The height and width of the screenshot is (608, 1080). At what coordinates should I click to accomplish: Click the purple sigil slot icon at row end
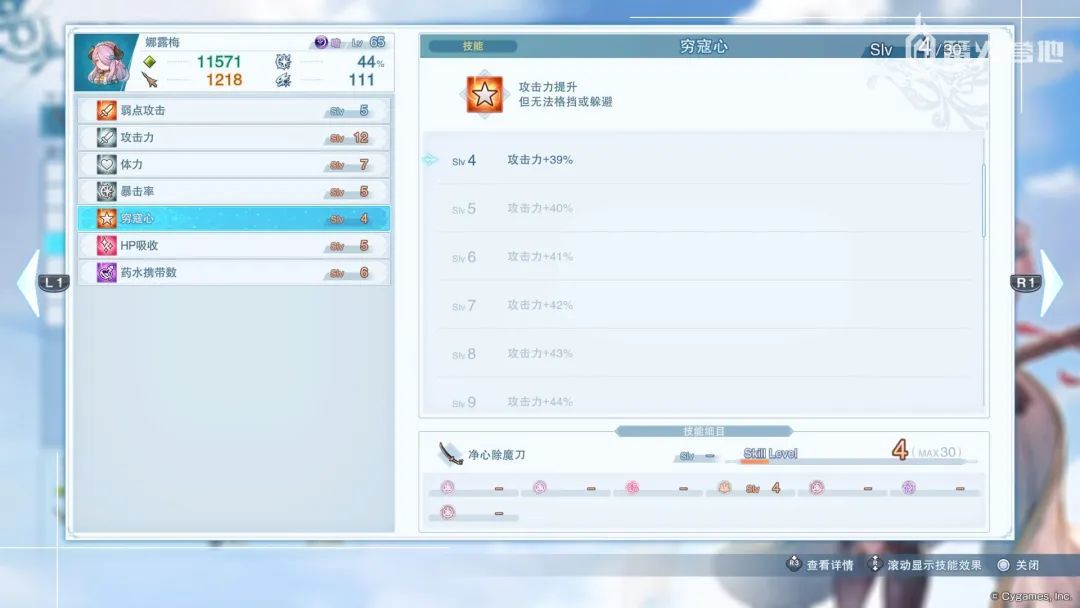(908, 488)
